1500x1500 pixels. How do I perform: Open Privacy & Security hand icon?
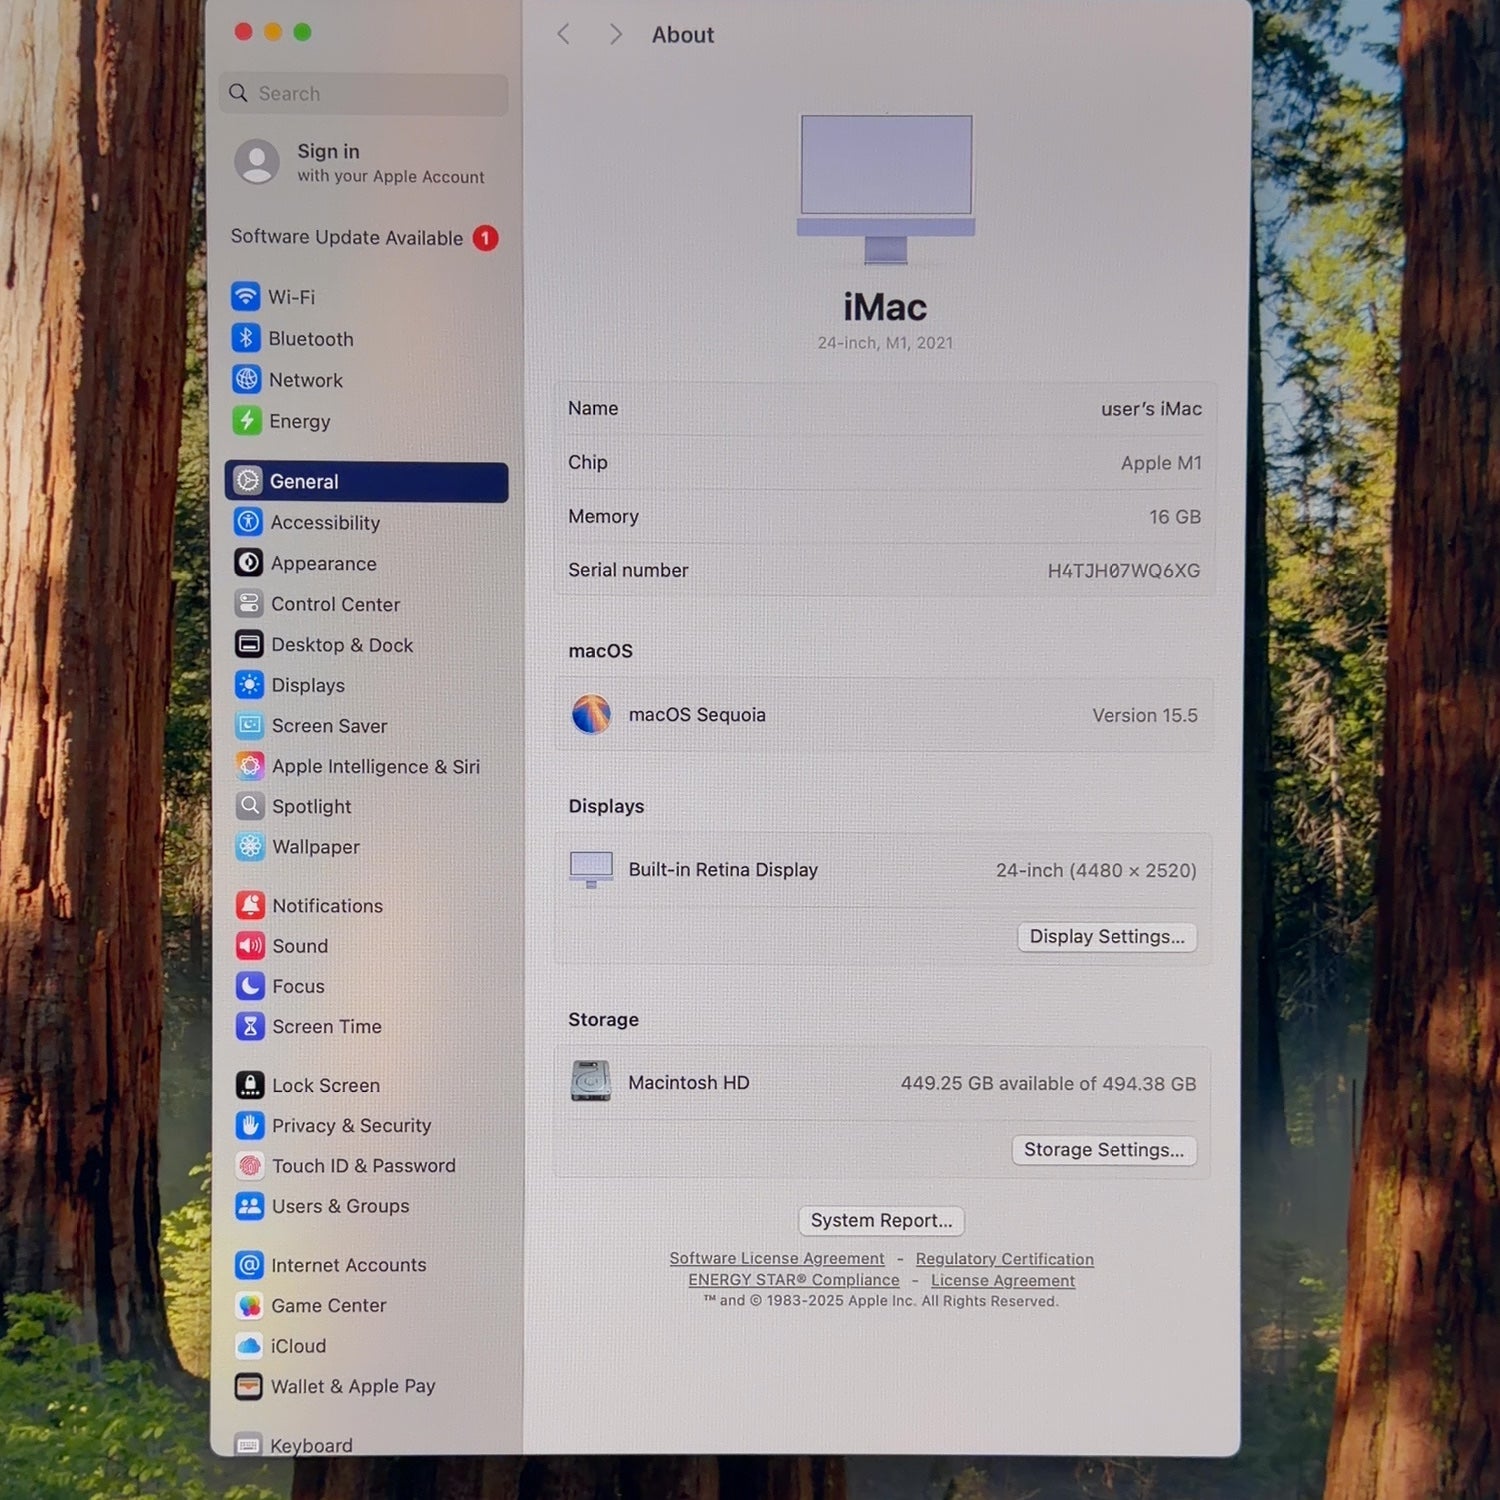[x=250, y=1125]
